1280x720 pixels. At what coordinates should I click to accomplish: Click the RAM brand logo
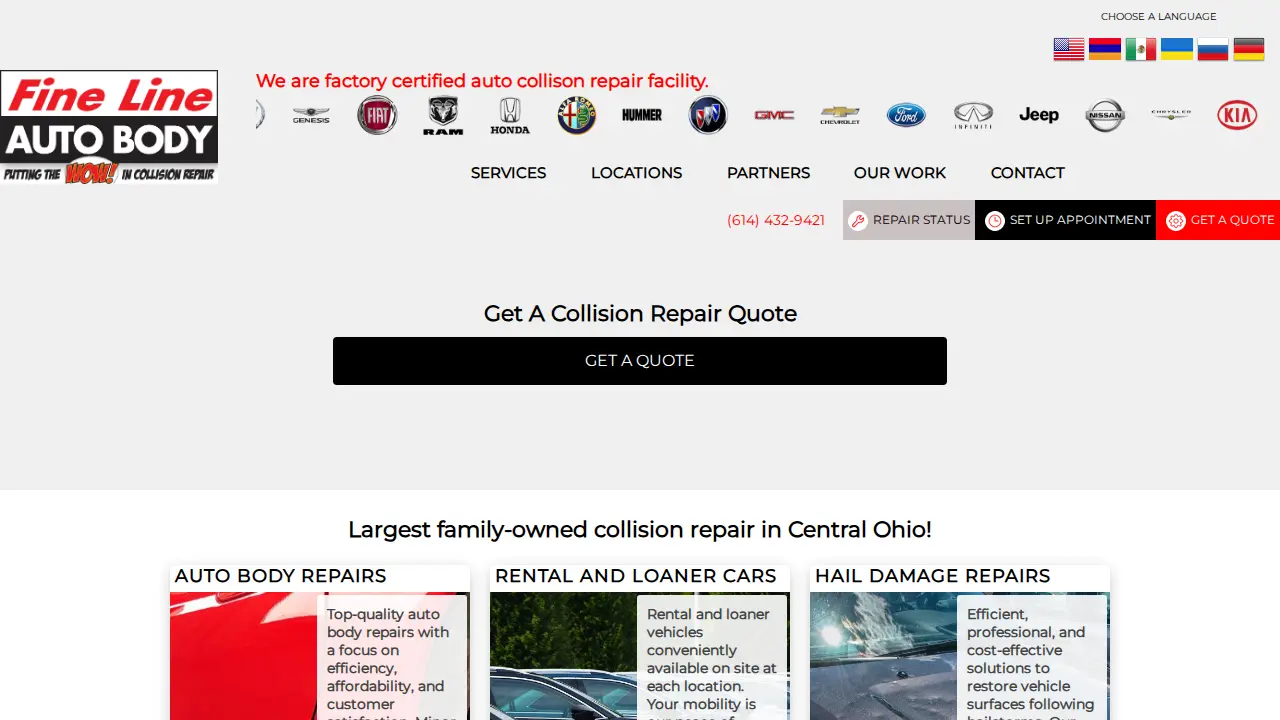443,115
